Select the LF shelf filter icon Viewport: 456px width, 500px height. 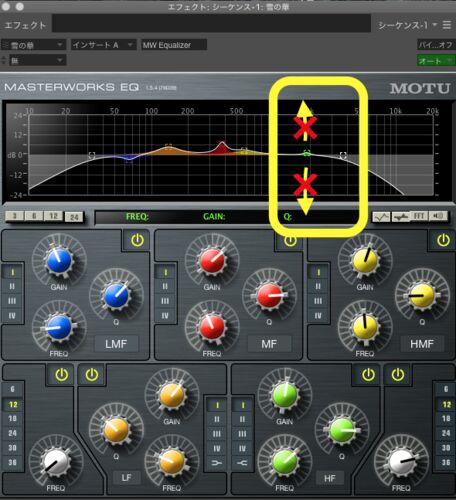click(x=217, y=463)
